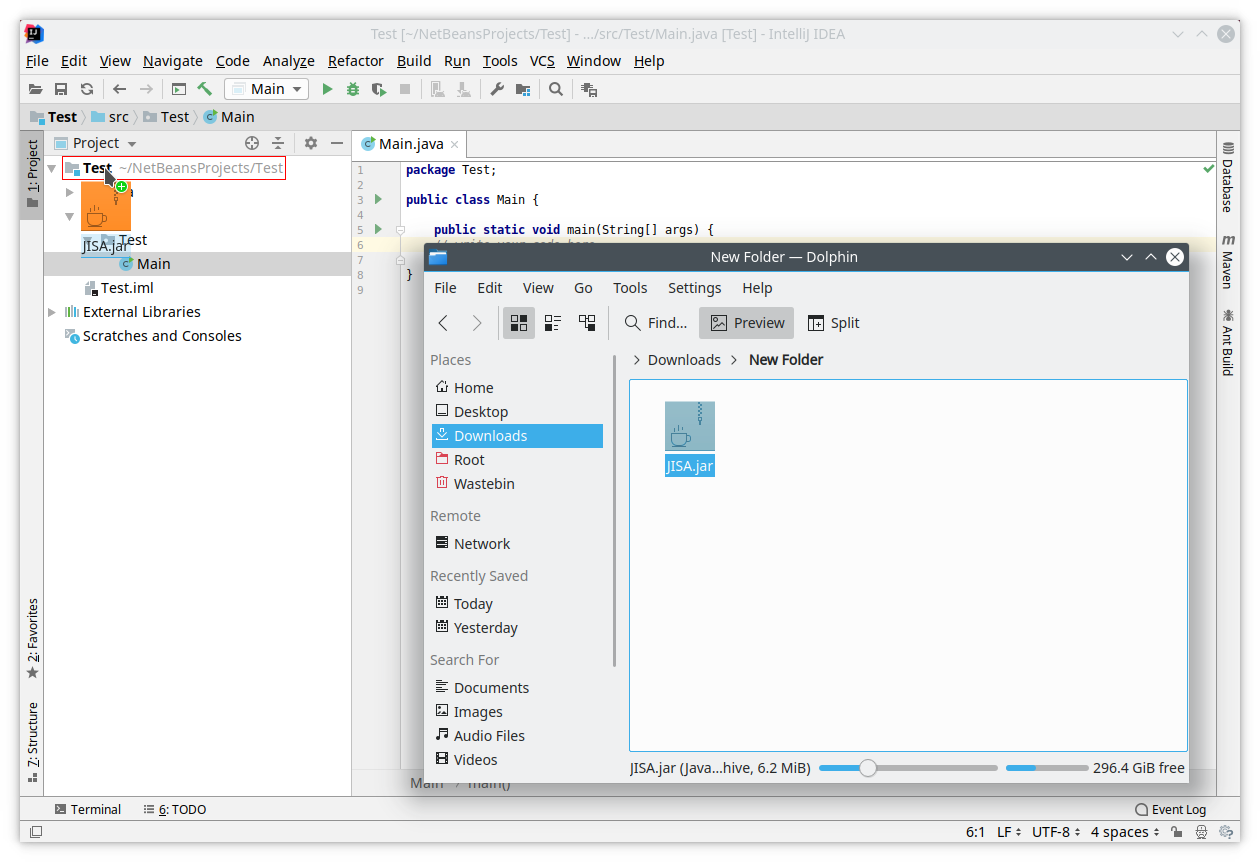
Task: Collapse the Test project root node arrow
Action: coord(51,168)
